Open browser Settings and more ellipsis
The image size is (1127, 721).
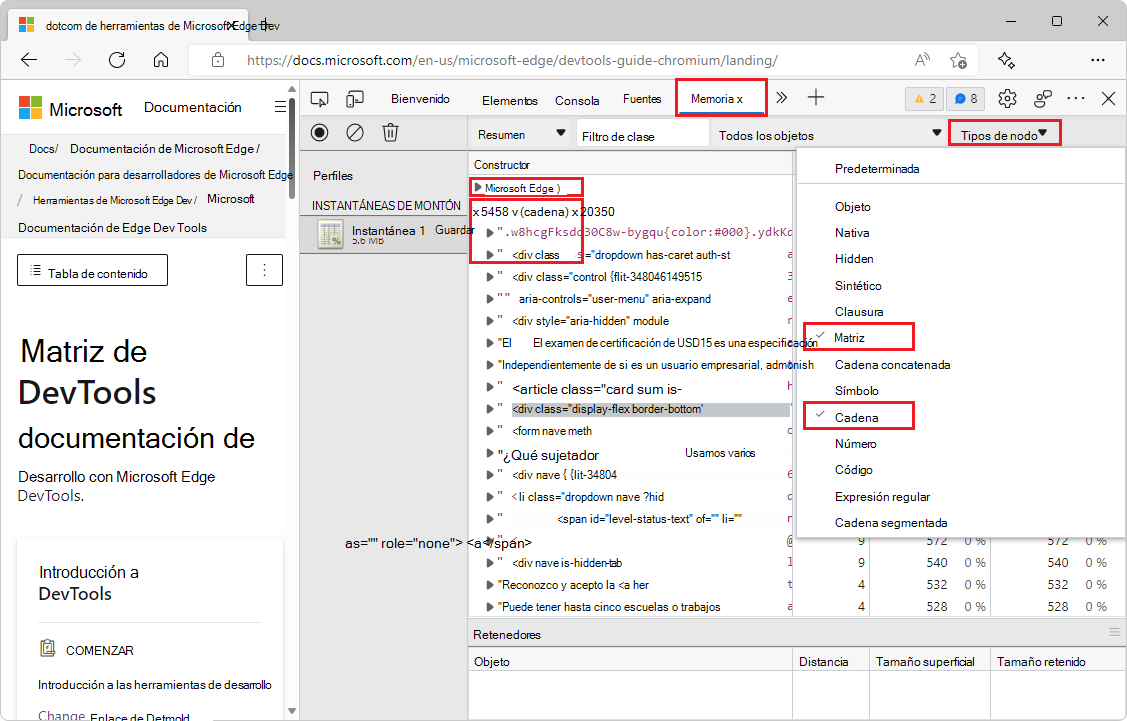click(1098, 60)
